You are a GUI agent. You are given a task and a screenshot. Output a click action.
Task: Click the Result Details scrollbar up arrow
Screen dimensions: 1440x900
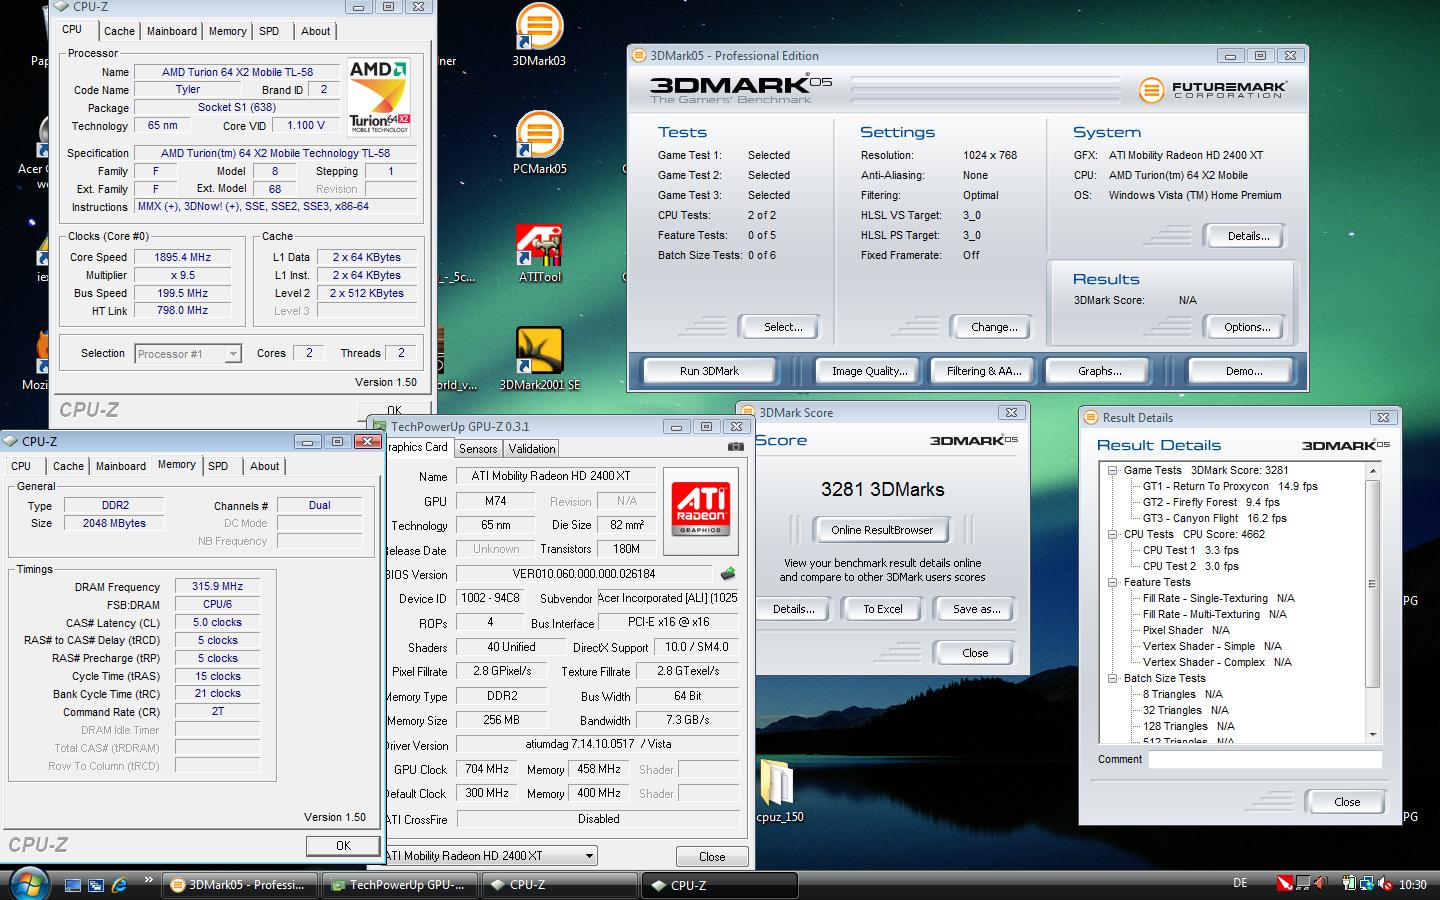pyautogui.click(x=1372, y=470)
